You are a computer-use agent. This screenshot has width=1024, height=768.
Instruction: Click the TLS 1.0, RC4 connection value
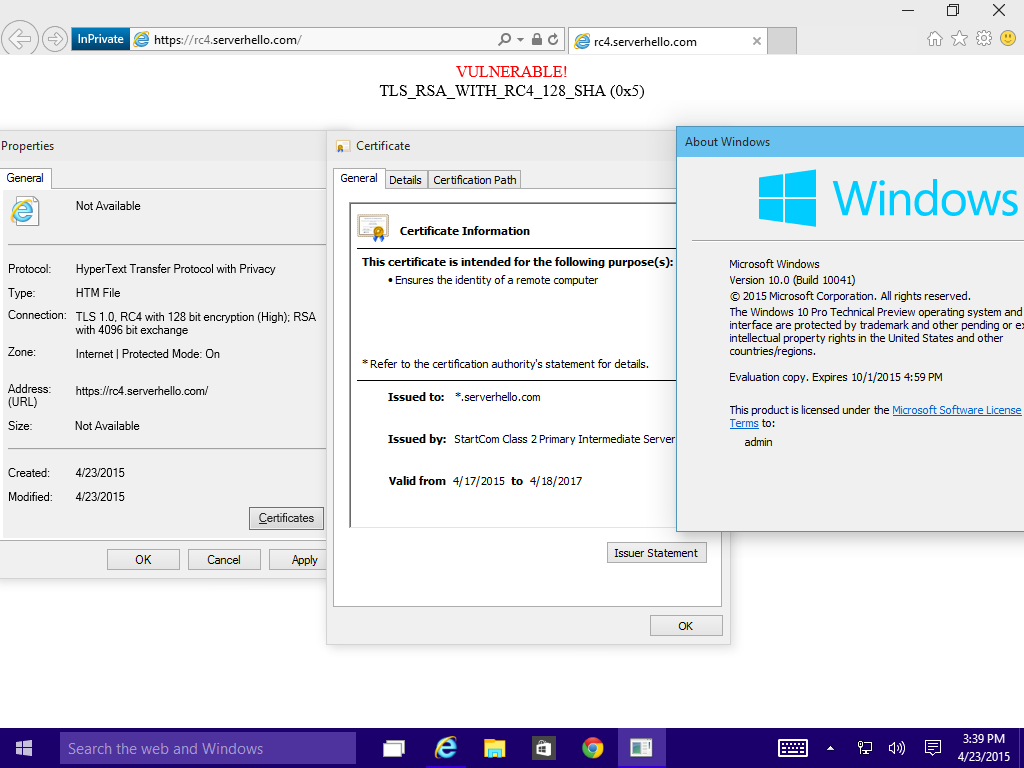point(196,323)
